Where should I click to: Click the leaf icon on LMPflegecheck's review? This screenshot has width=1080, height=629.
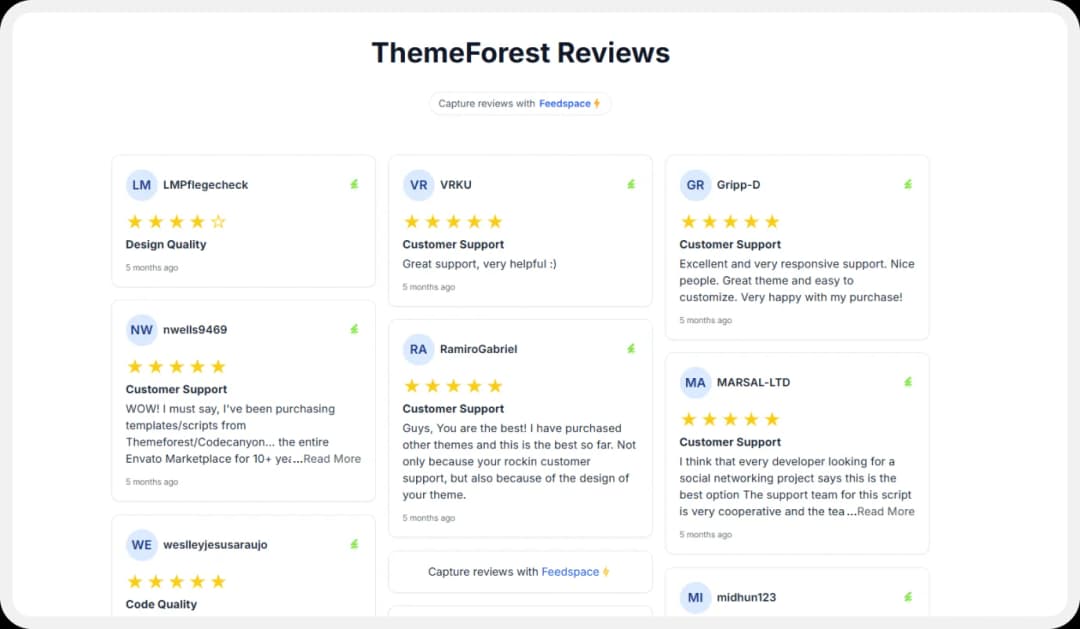(x=354, y=184)
